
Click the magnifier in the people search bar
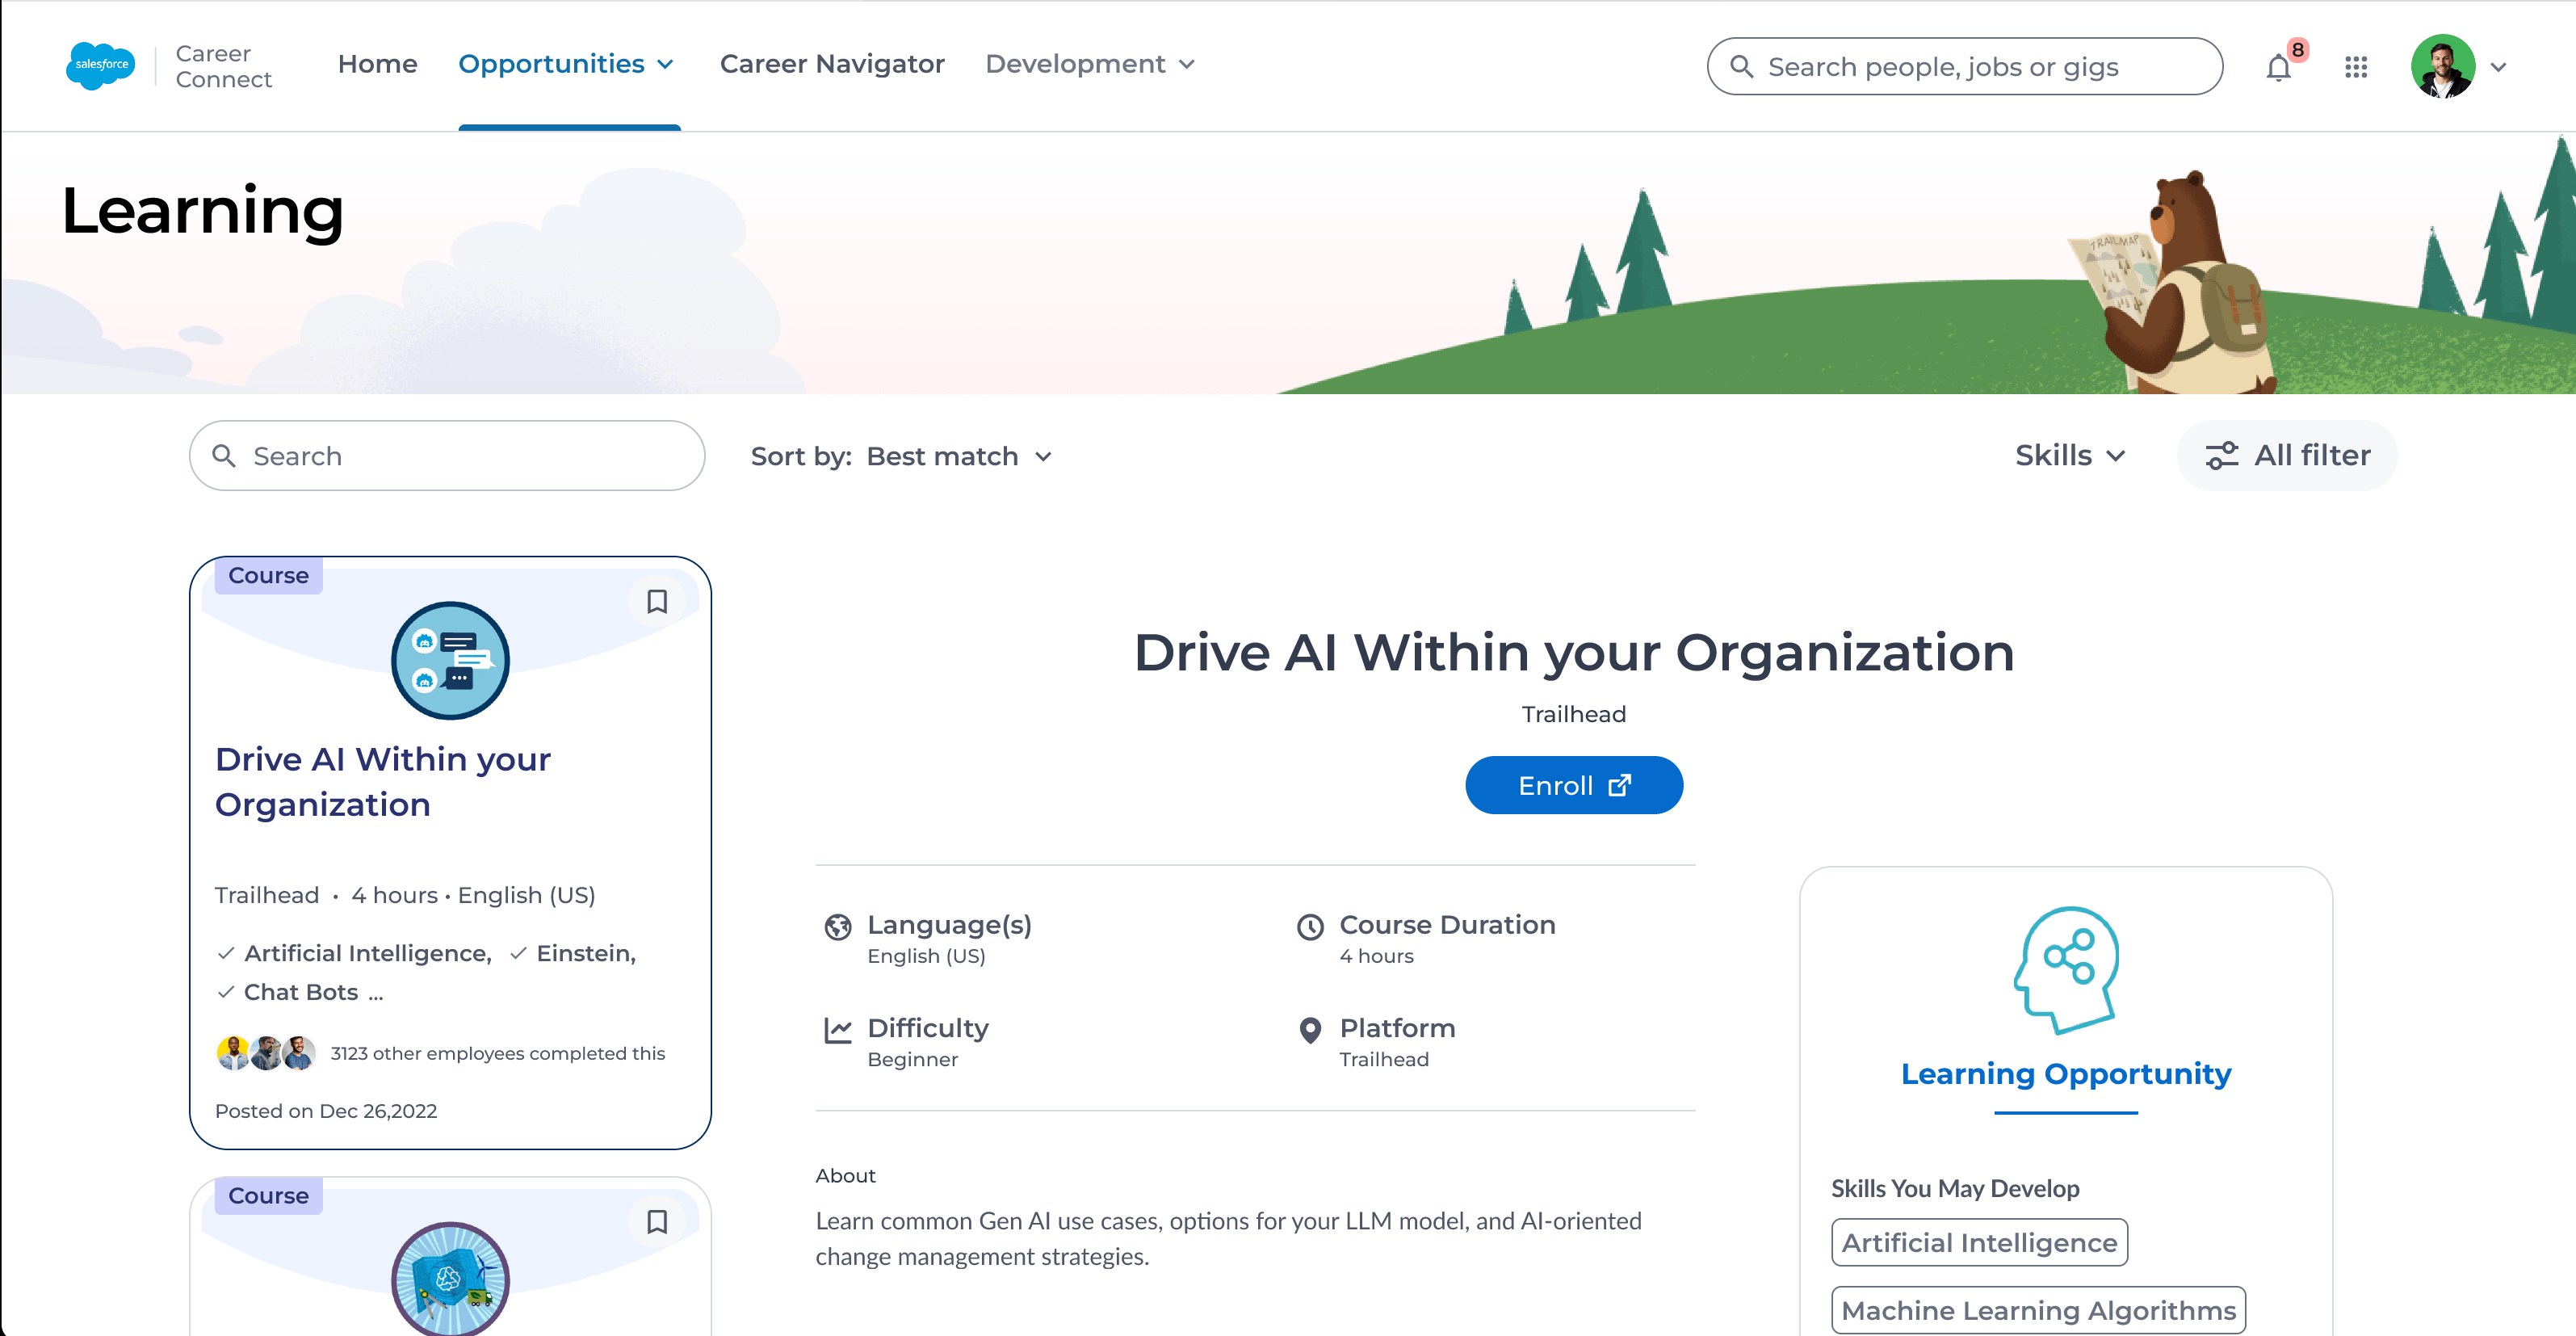pos(1741,67)
